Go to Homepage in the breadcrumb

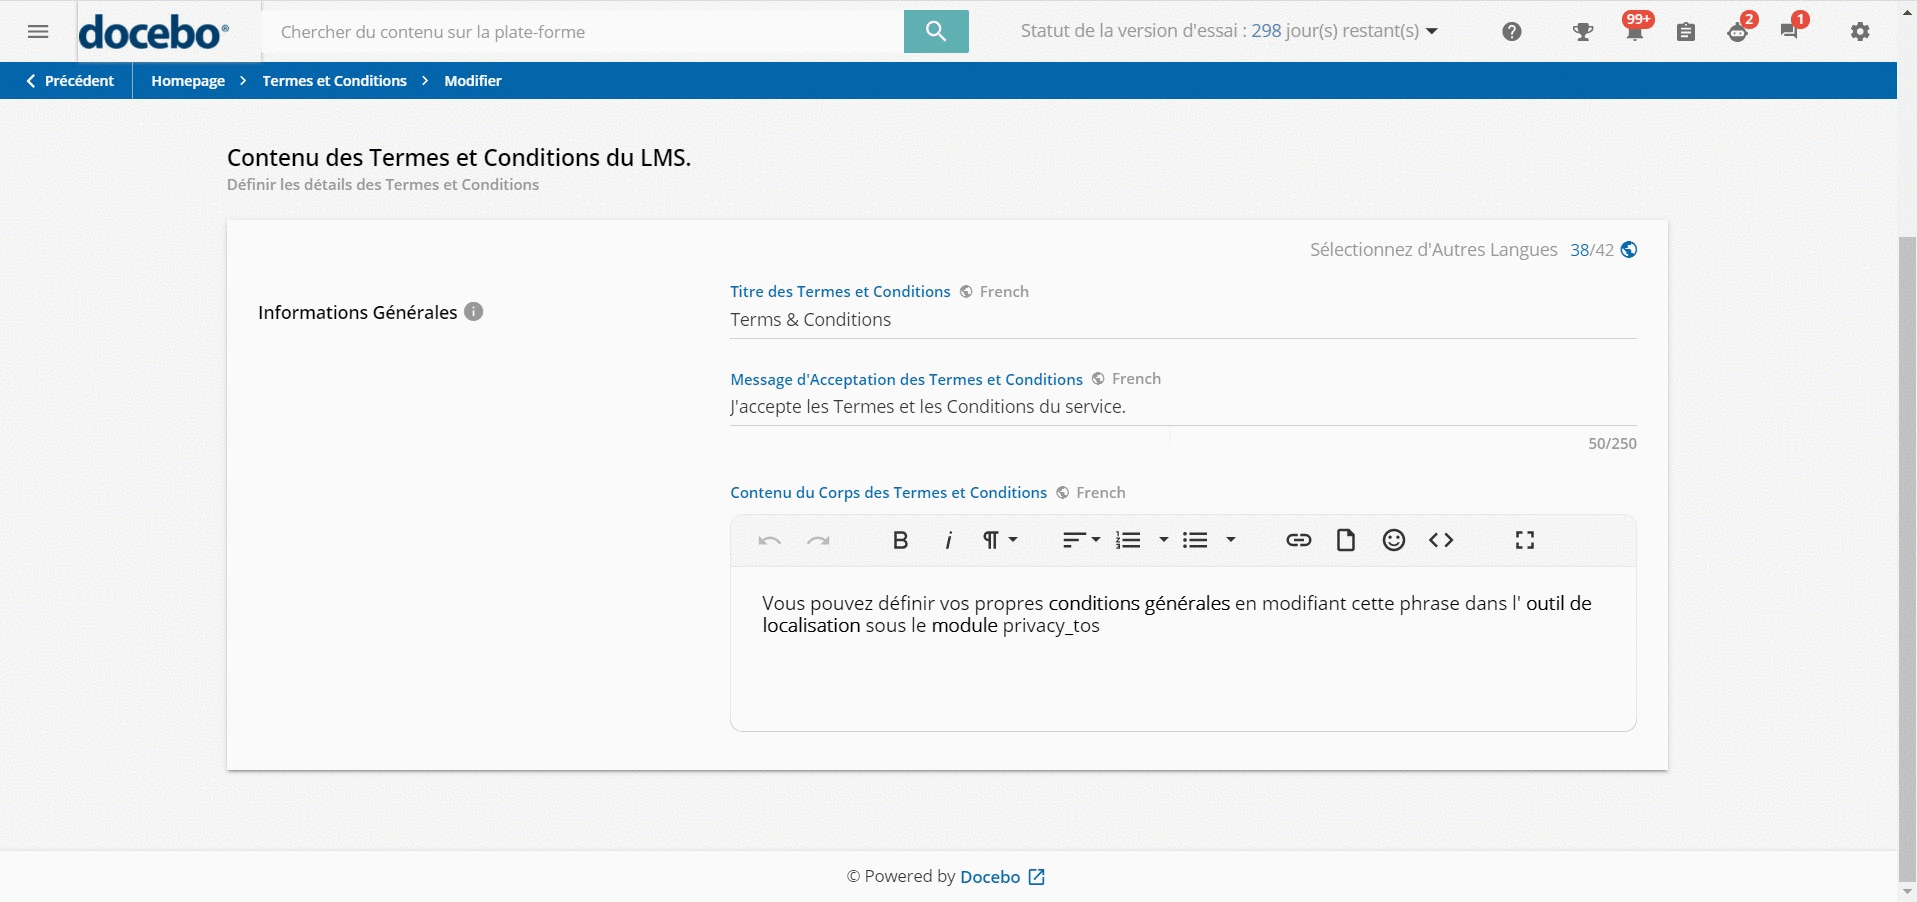(x=188, y=81)
